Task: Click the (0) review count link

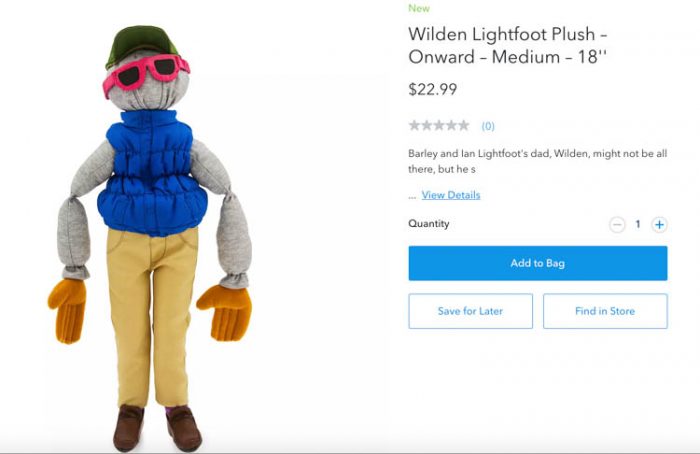Action: pos(488,126)
